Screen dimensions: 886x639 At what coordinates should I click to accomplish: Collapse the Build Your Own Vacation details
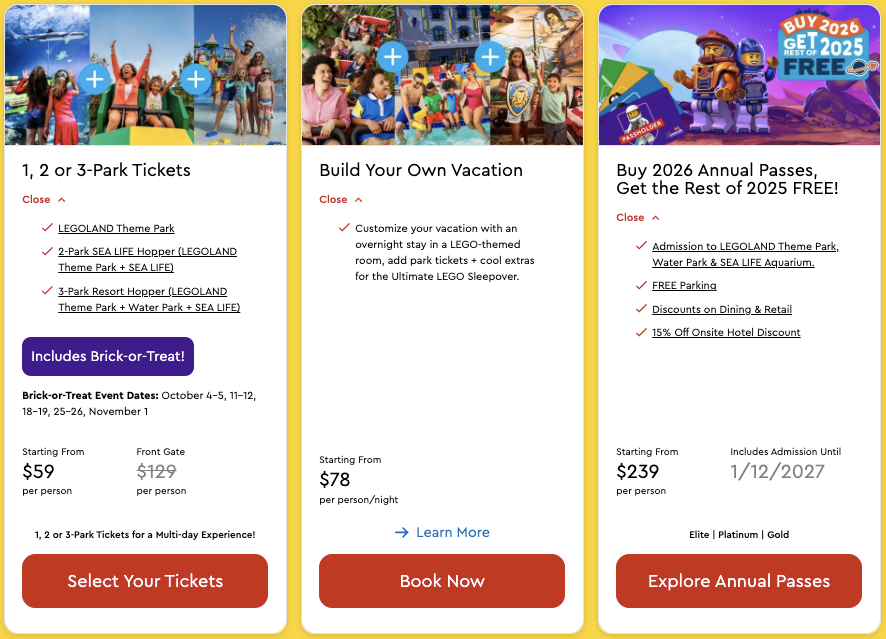[x=341, y=200]
